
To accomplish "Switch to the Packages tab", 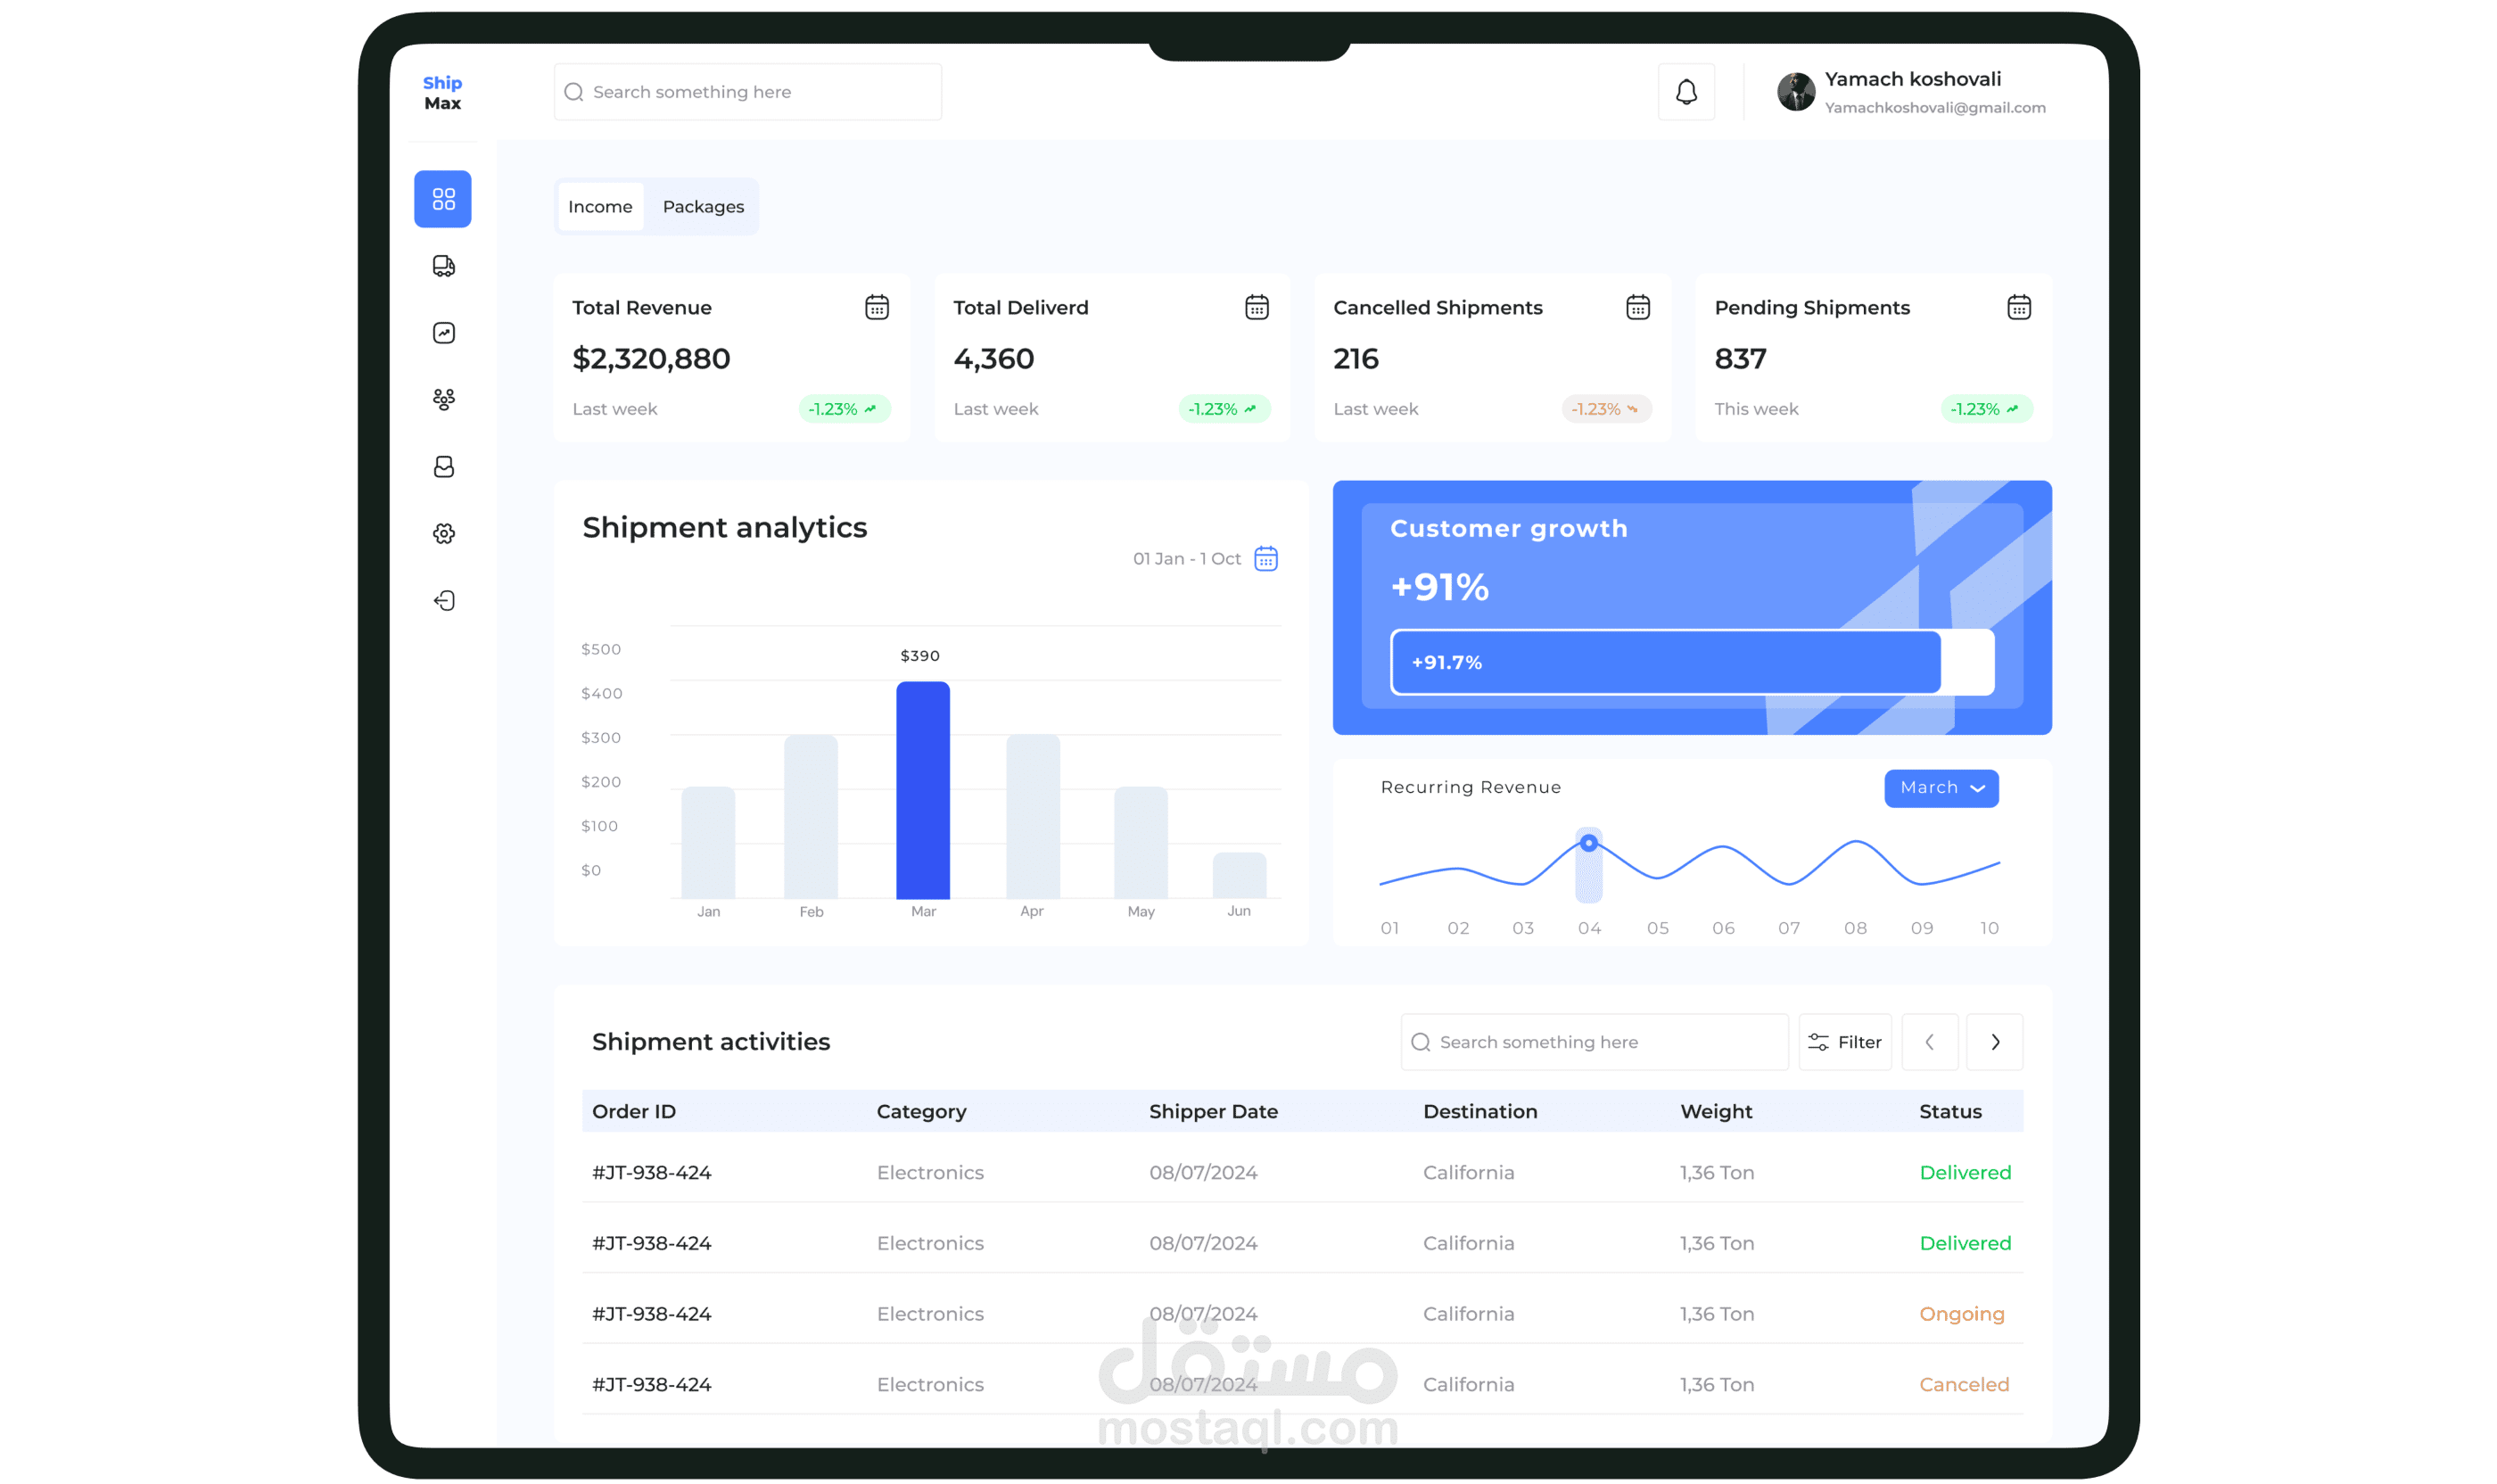I will [703, 207].
